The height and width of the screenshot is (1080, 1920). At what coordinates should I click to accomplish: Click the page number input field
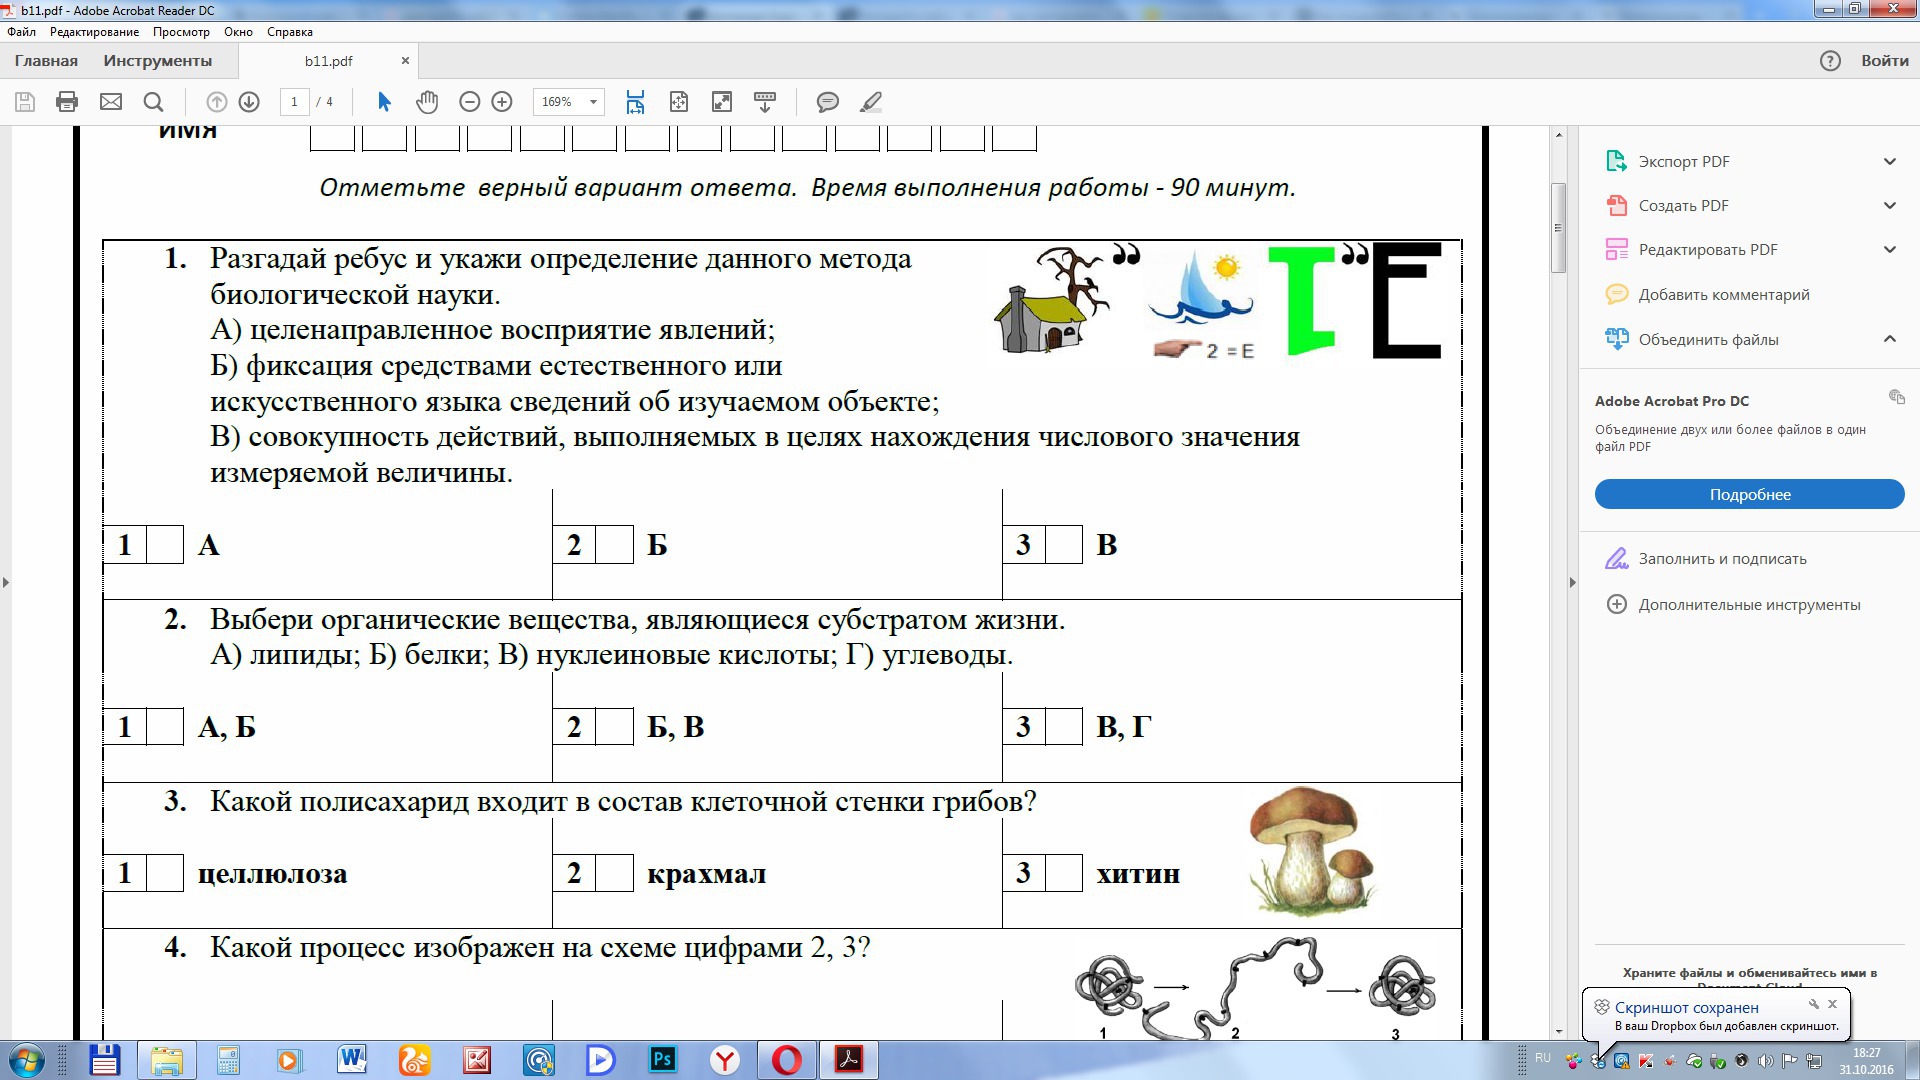294,102
